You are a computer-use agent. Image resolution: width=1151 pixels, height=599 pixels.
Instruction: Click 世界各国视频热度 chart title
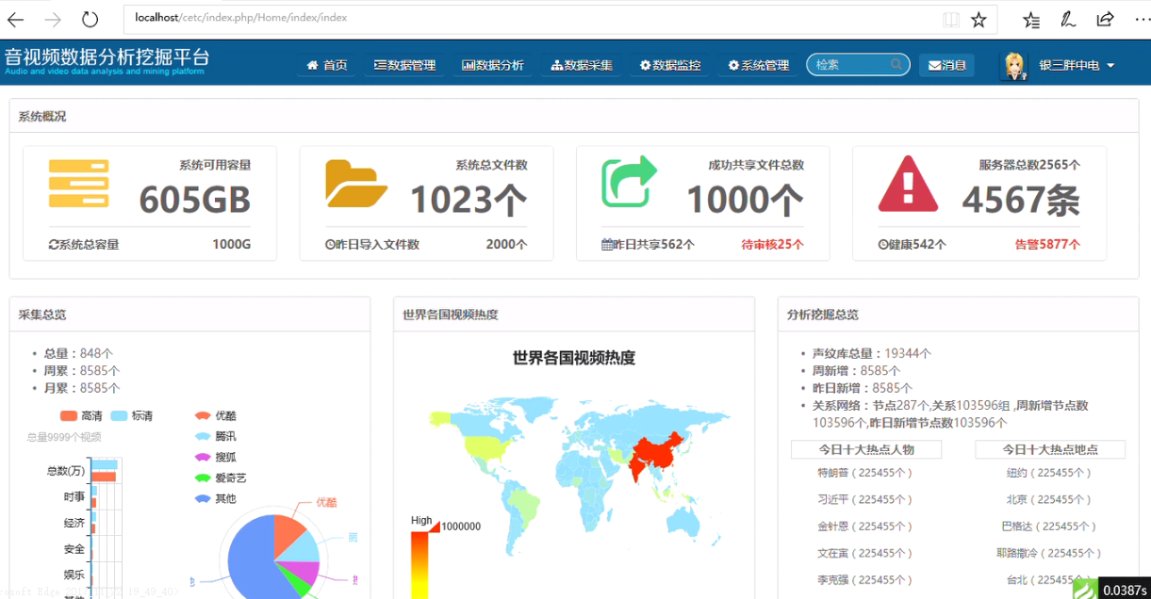[x=574, y=358]
